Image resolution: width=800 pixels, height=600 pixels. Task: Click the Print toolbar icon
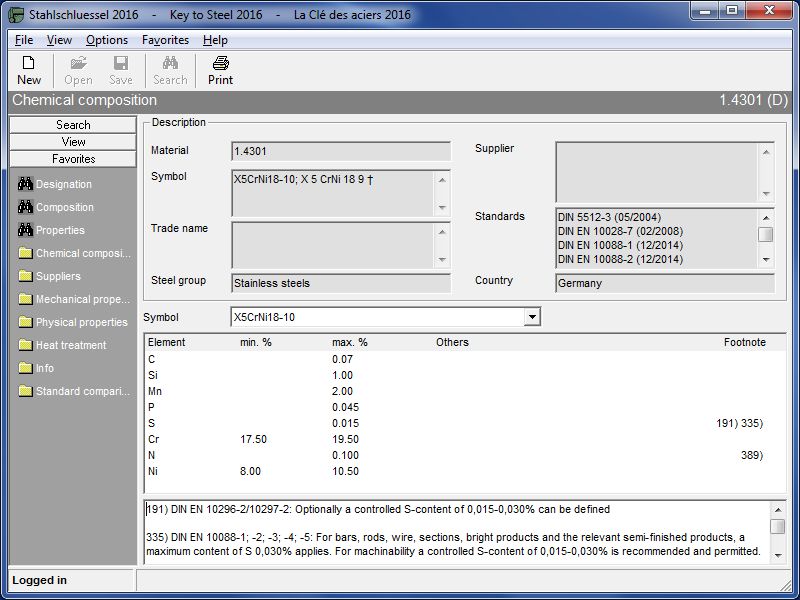coord(220,70)
